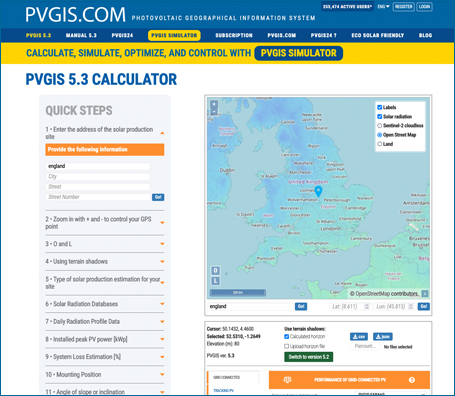Screen dimensions: 455x396
Task: Open help for Performance of Grid-Connected PV
Action: click(x=412, y=380)
